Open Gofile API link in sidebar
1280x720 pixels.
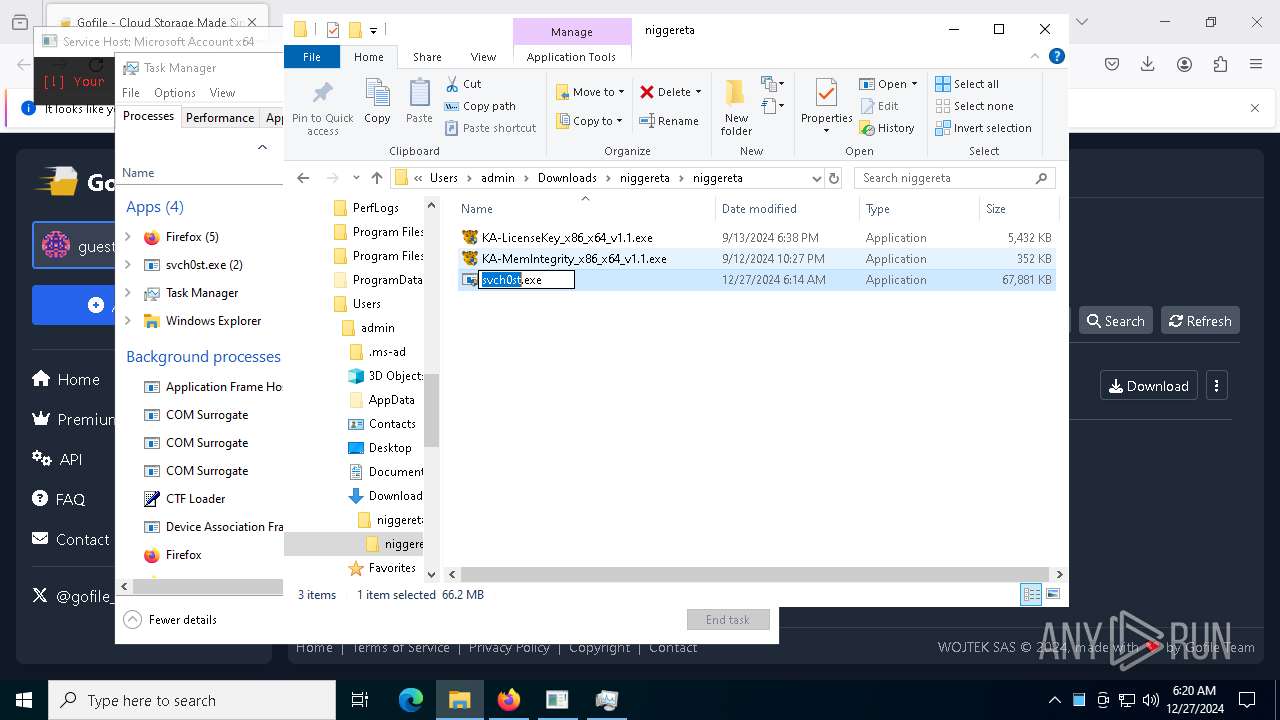(57, 459)
